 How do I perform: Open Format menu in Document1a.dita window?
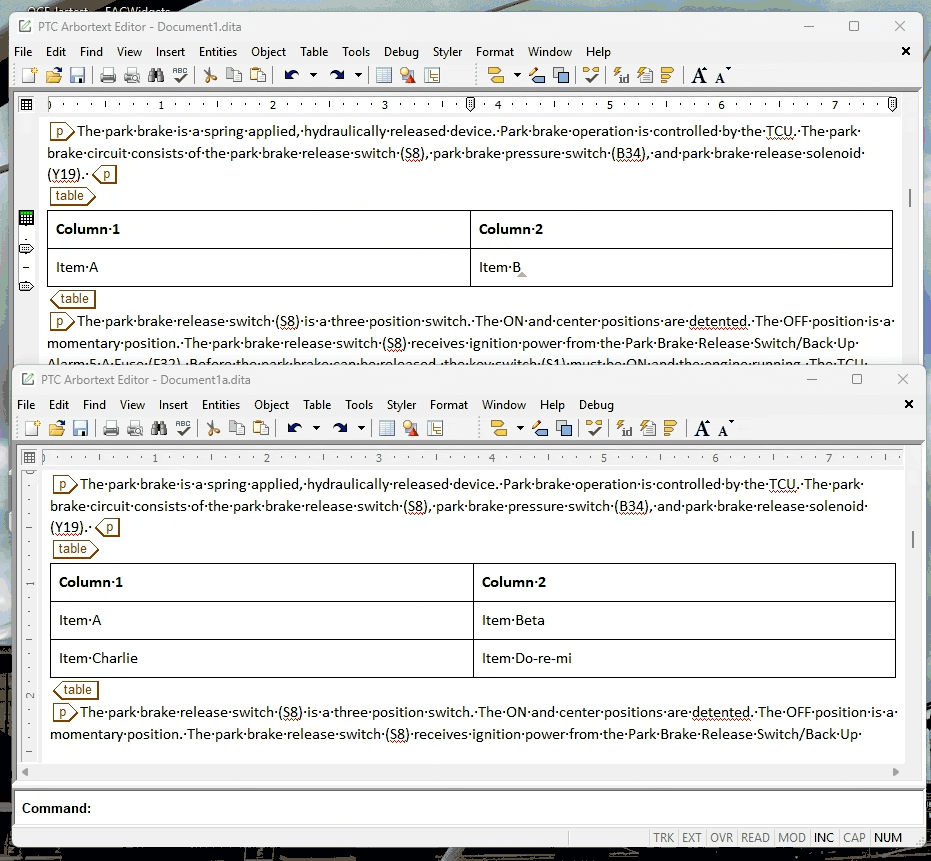pyautogui.click(x=449, y=404)
